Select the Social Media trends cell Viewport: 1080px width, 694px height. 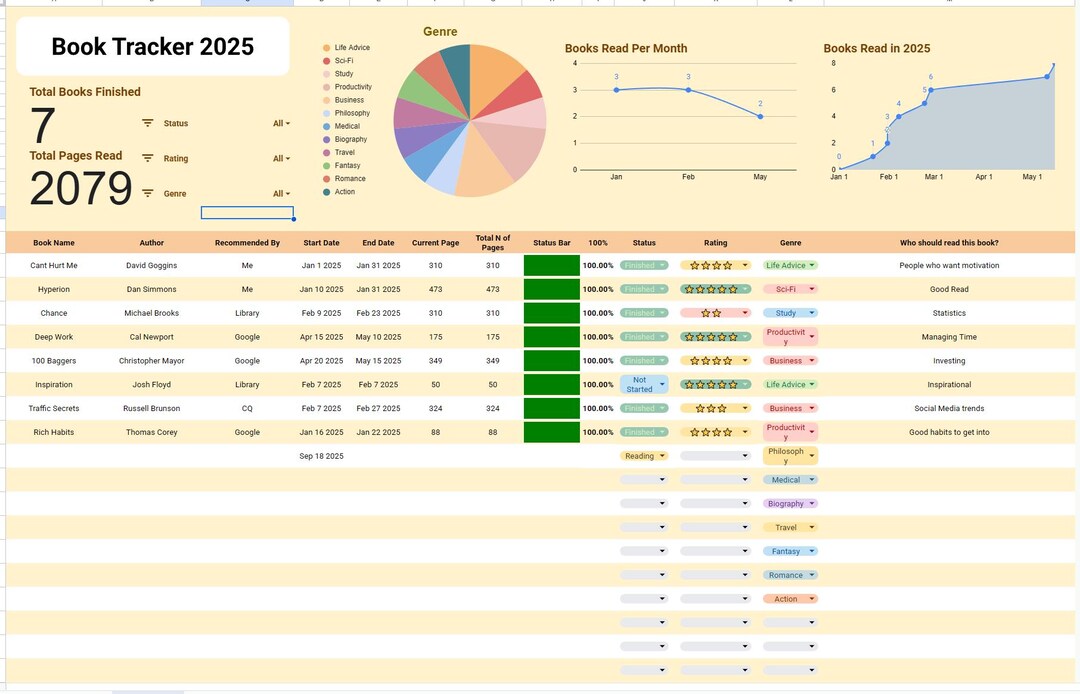coord(949,408)
